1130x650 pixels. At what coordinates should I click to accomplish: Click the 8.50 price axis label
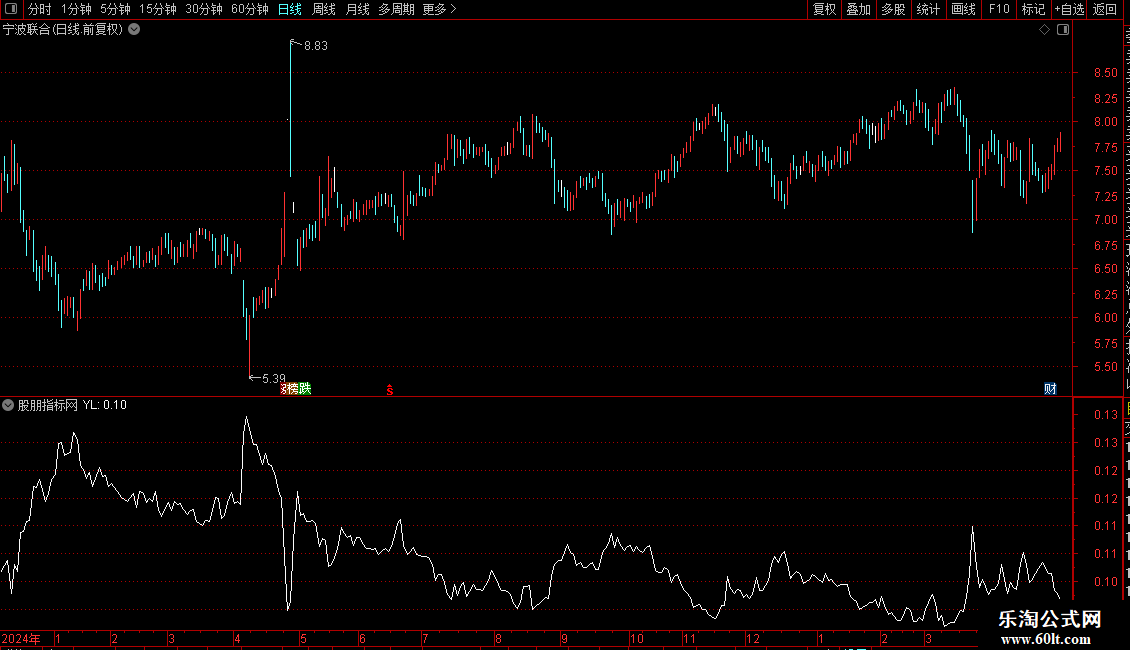coord(1105,73)
